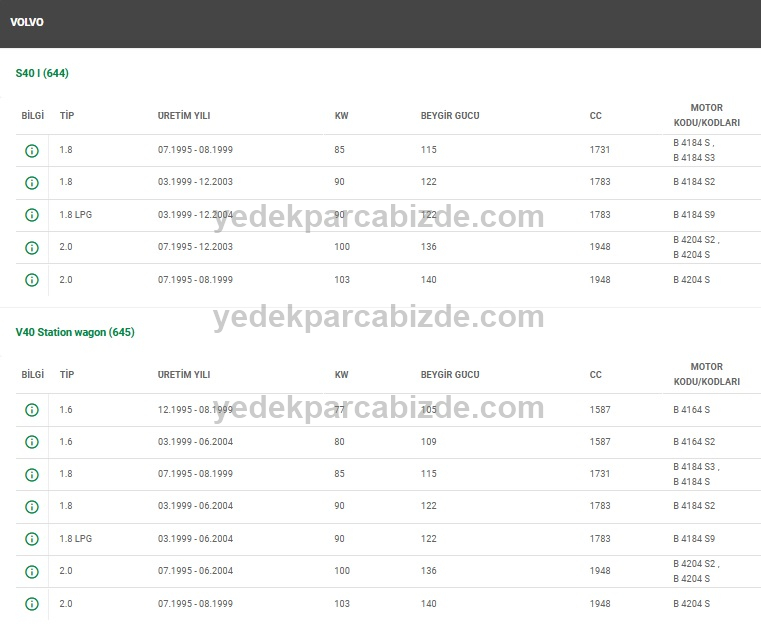This screenshot has height=630, width=761.
Task: Click MOTOR KODU/KODLARI header in S40 I table
Action: [706, 115]
